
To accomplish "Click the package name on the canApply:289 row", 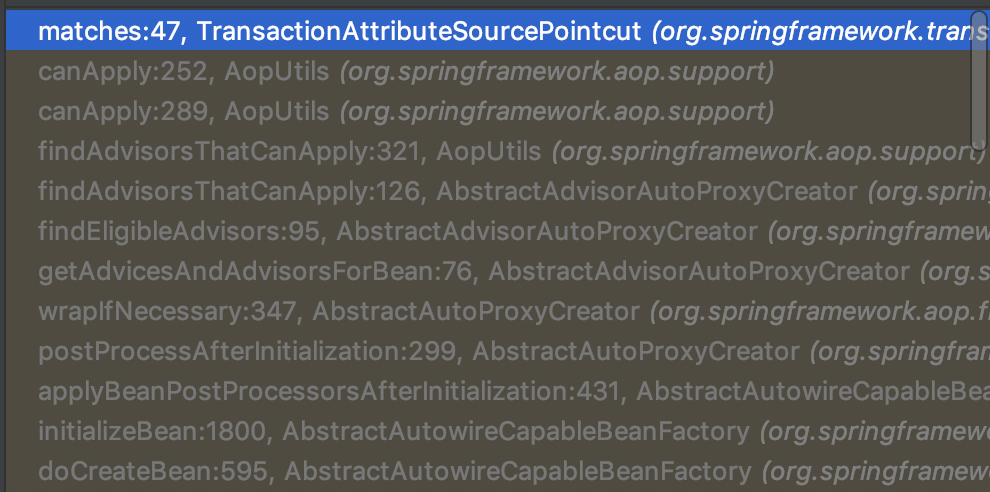I will [x=556, y=111].
